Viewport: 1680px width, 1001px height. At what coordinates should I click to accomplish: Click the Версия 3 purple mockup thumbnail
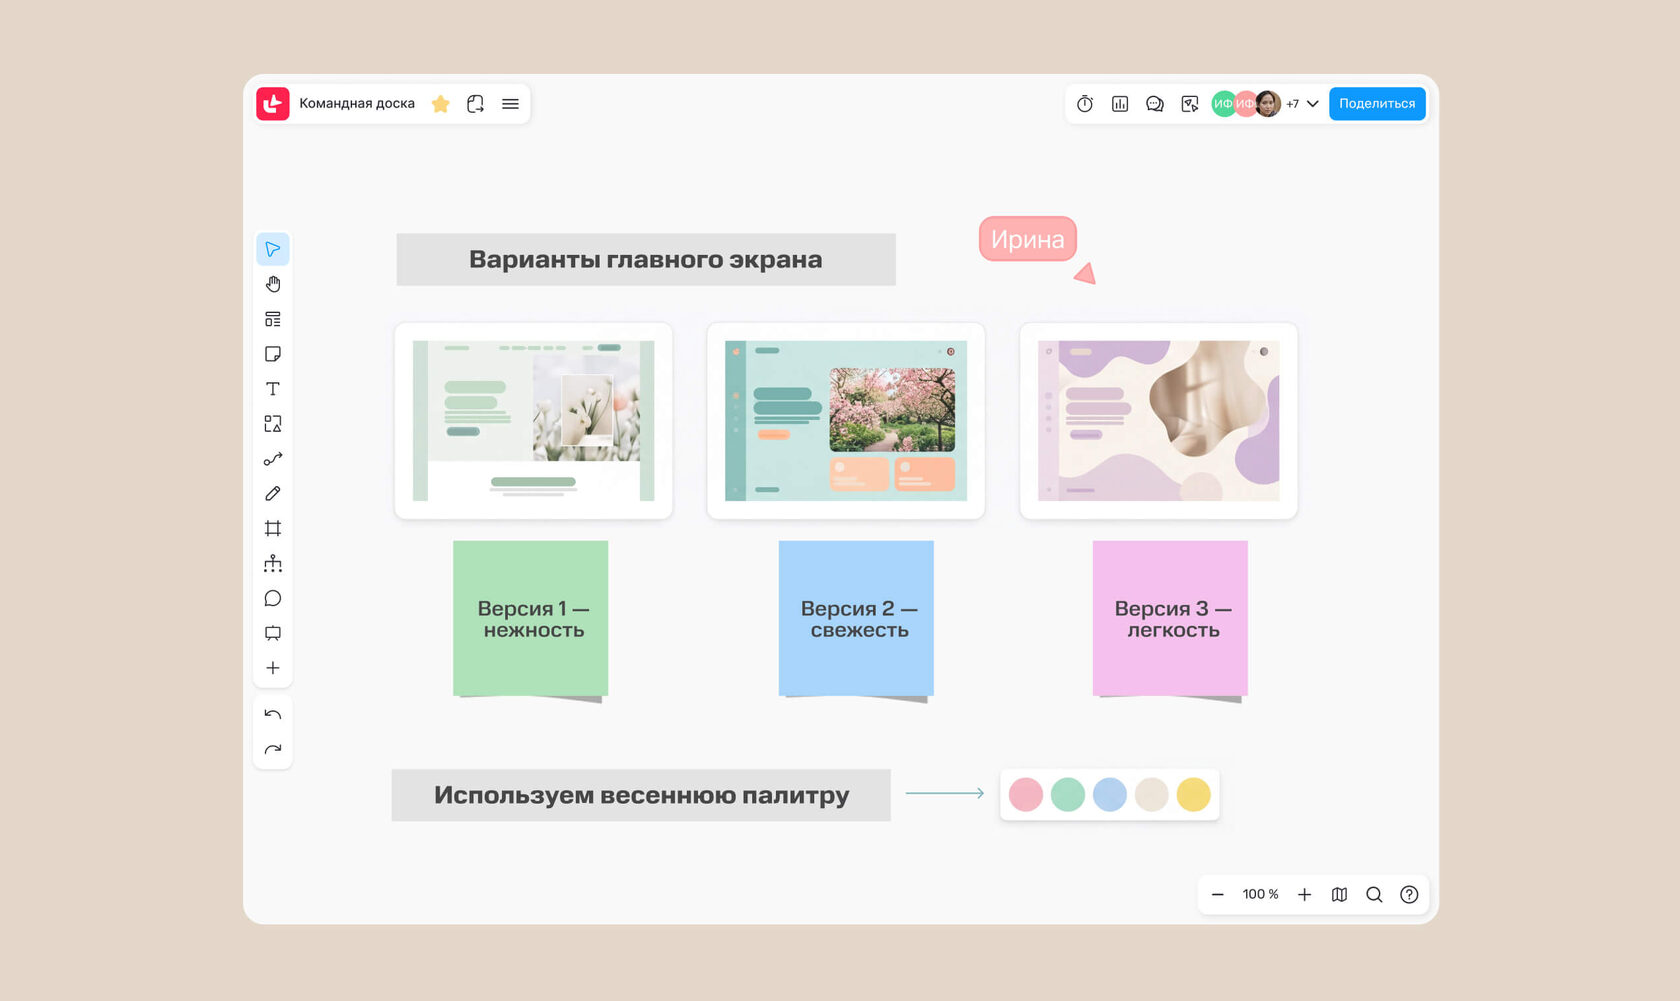click(x=1158, y=421)
